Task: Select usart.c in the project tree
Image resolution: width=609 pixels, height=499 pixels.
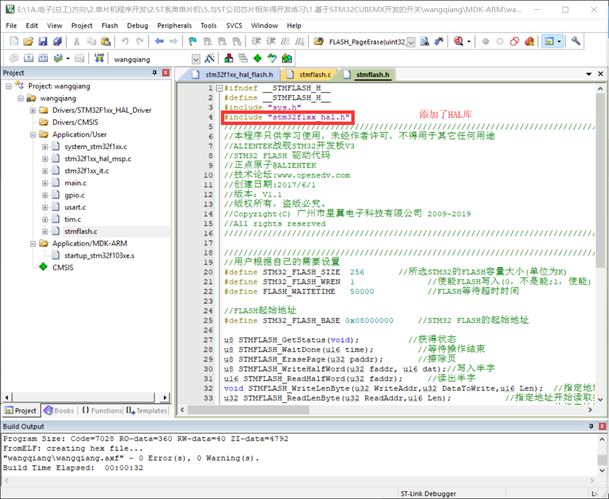Action: point(76,207)
